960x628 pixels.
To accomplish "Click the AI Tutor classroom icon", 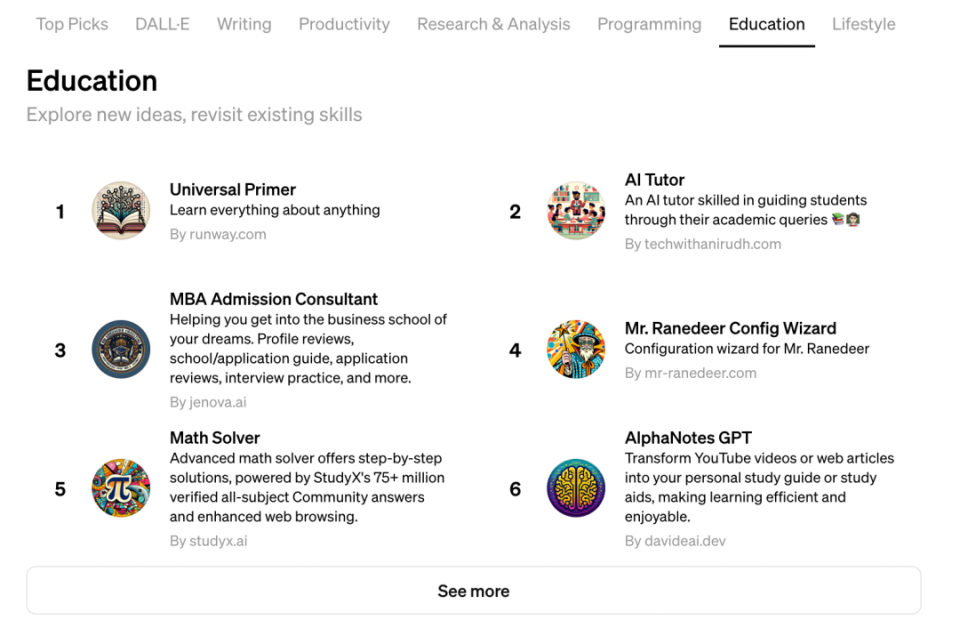I will [576, 211].
